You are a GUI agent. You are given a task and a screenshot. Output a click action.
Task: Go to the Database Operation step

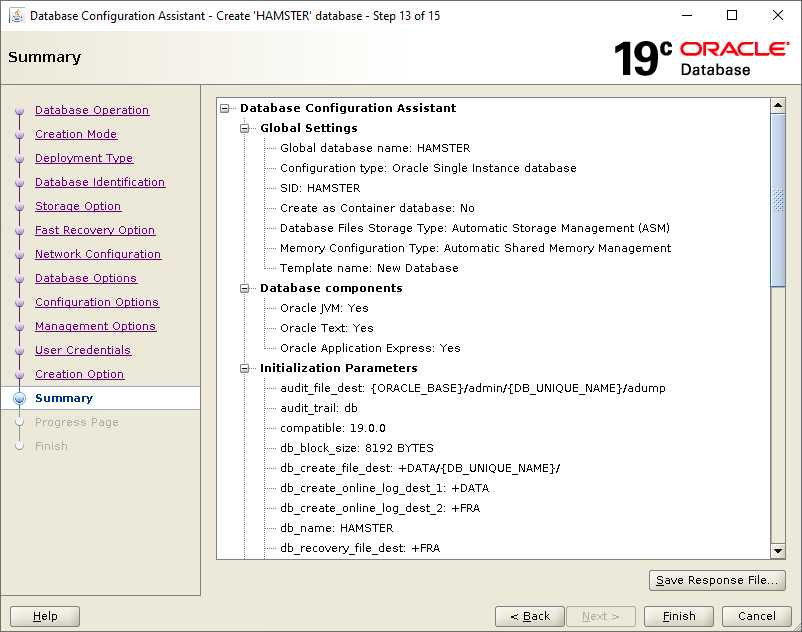[92, 110]
